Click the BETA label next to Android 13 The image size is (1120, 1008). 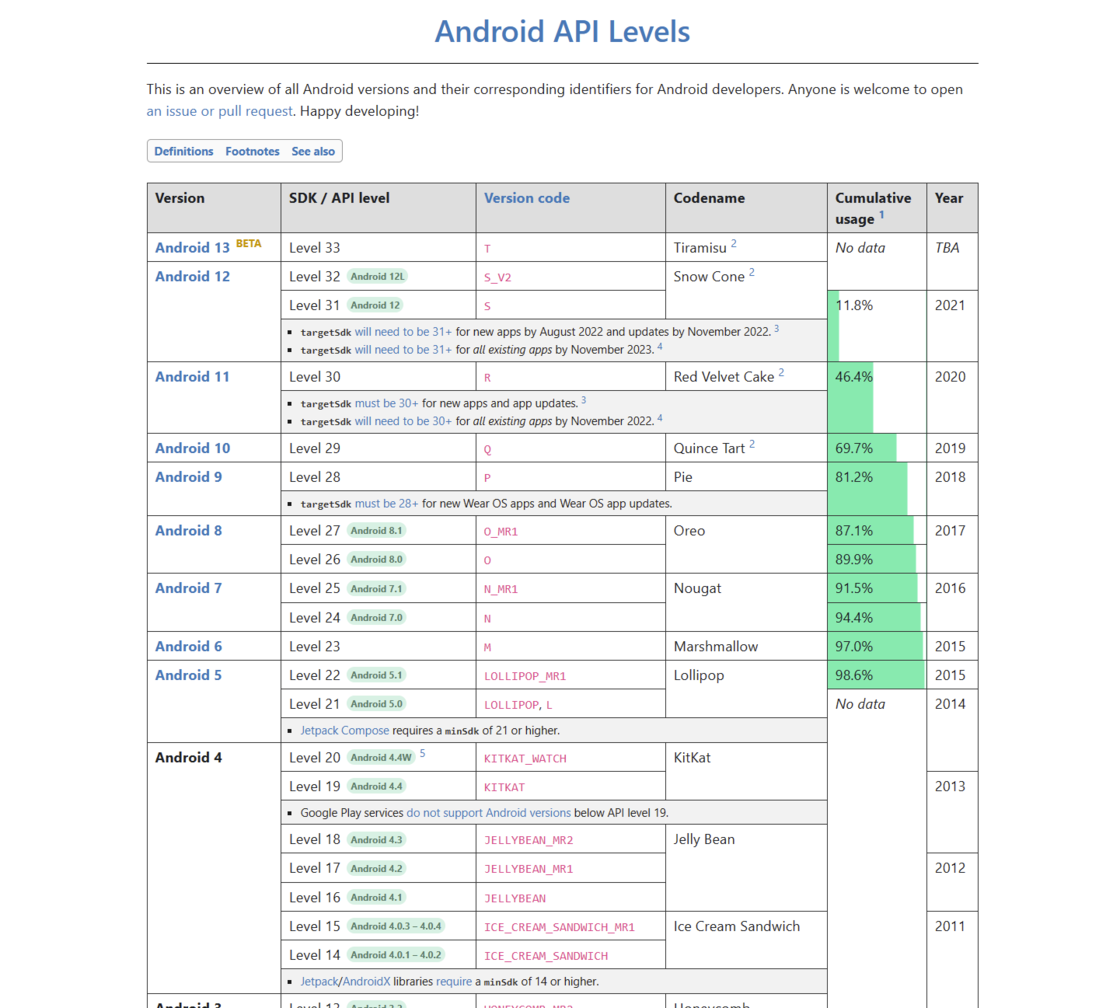249,244
